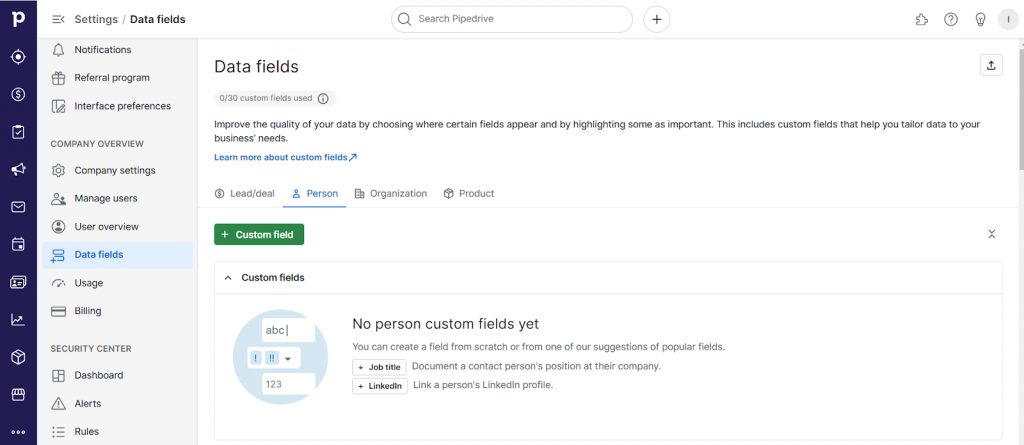Collapse all sections using the arrows icon

tap(991, 234)
